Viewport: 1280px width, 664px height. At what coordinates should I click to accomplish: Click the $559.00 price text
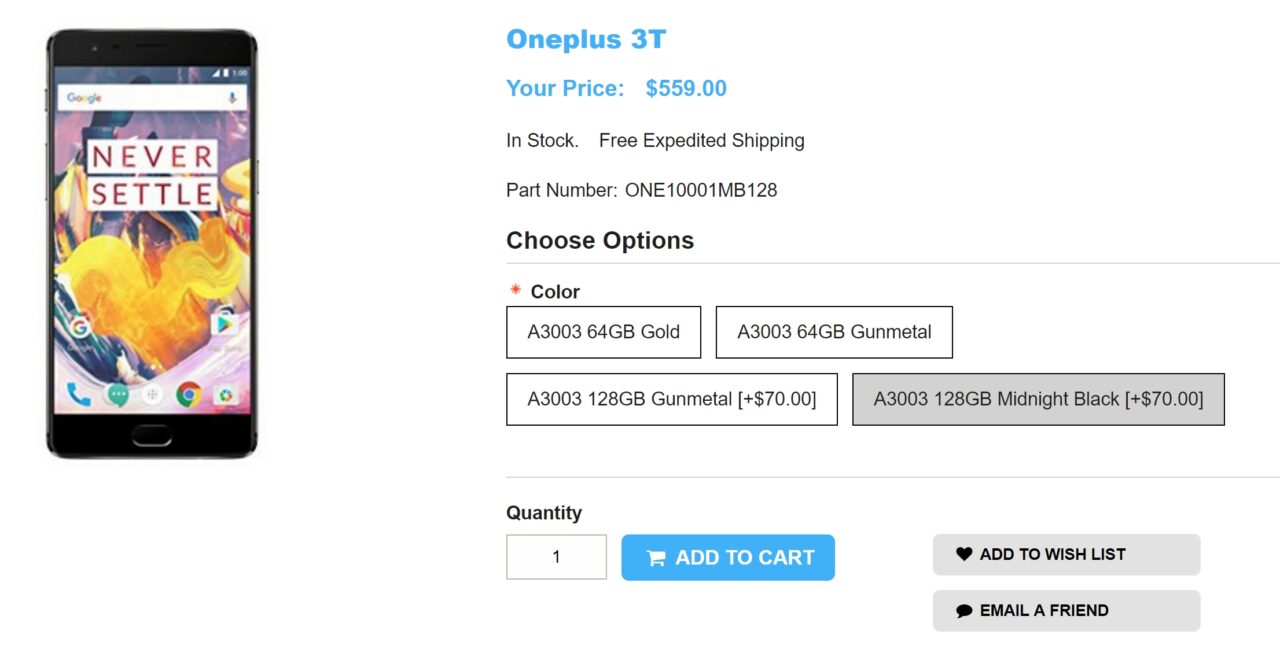click(x=686, y=88)
